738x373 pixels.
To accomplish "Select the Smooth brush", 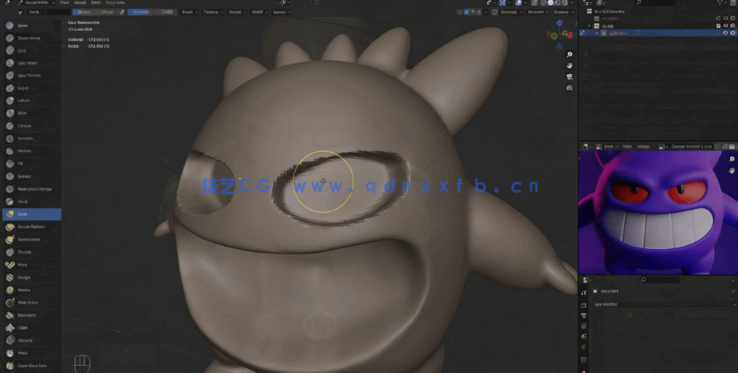I will coord(31,138).
